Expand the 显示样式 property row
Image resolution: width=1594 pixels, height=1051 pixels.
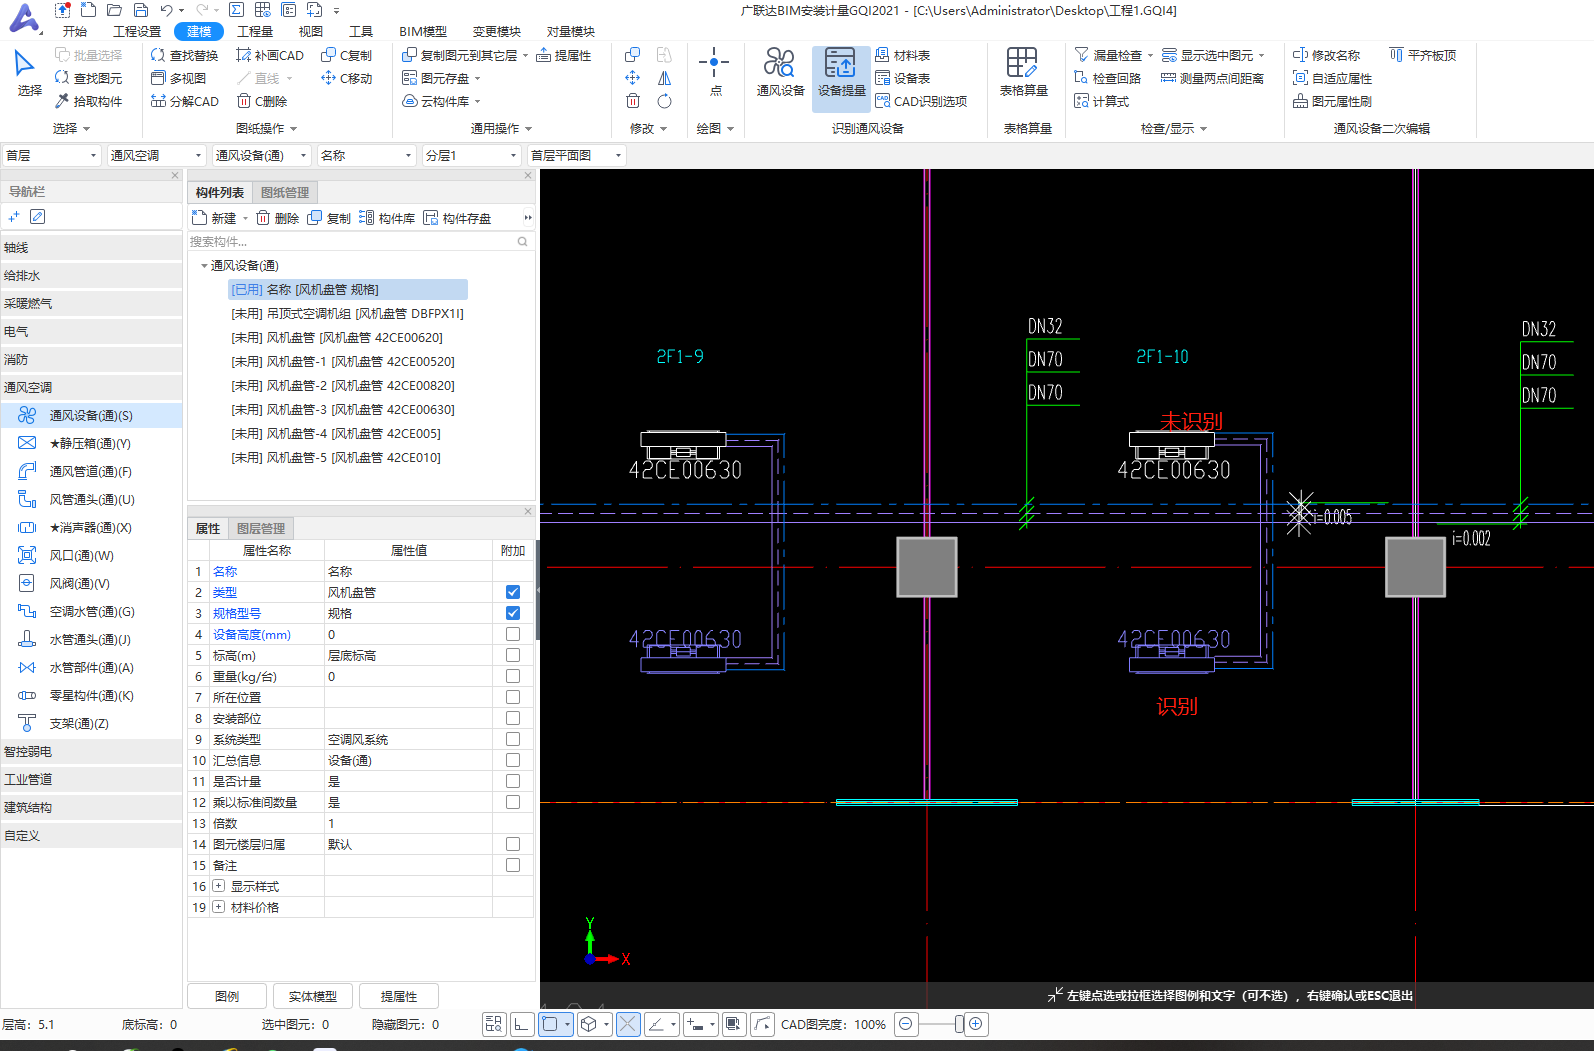218,886
